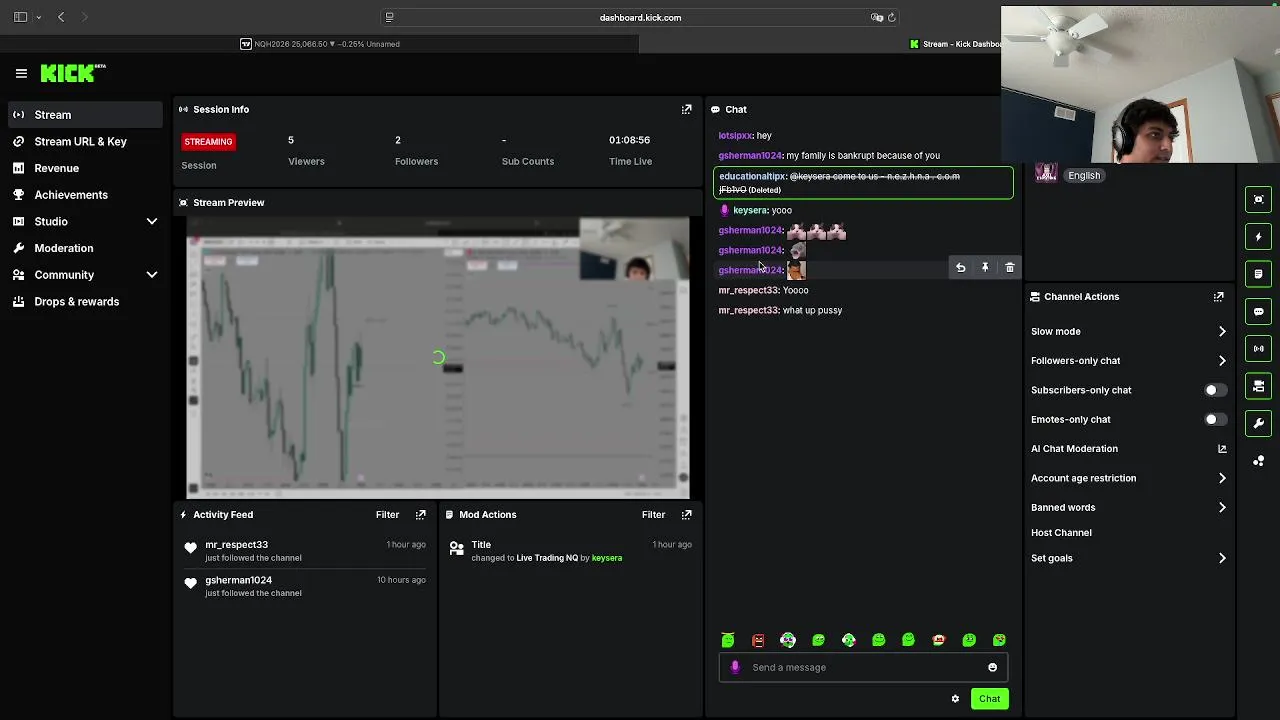This screenshot has width=1280, height=720.
Task: Open the hamburger menu beside the Kick logo
Action: (x=21, y=73)
